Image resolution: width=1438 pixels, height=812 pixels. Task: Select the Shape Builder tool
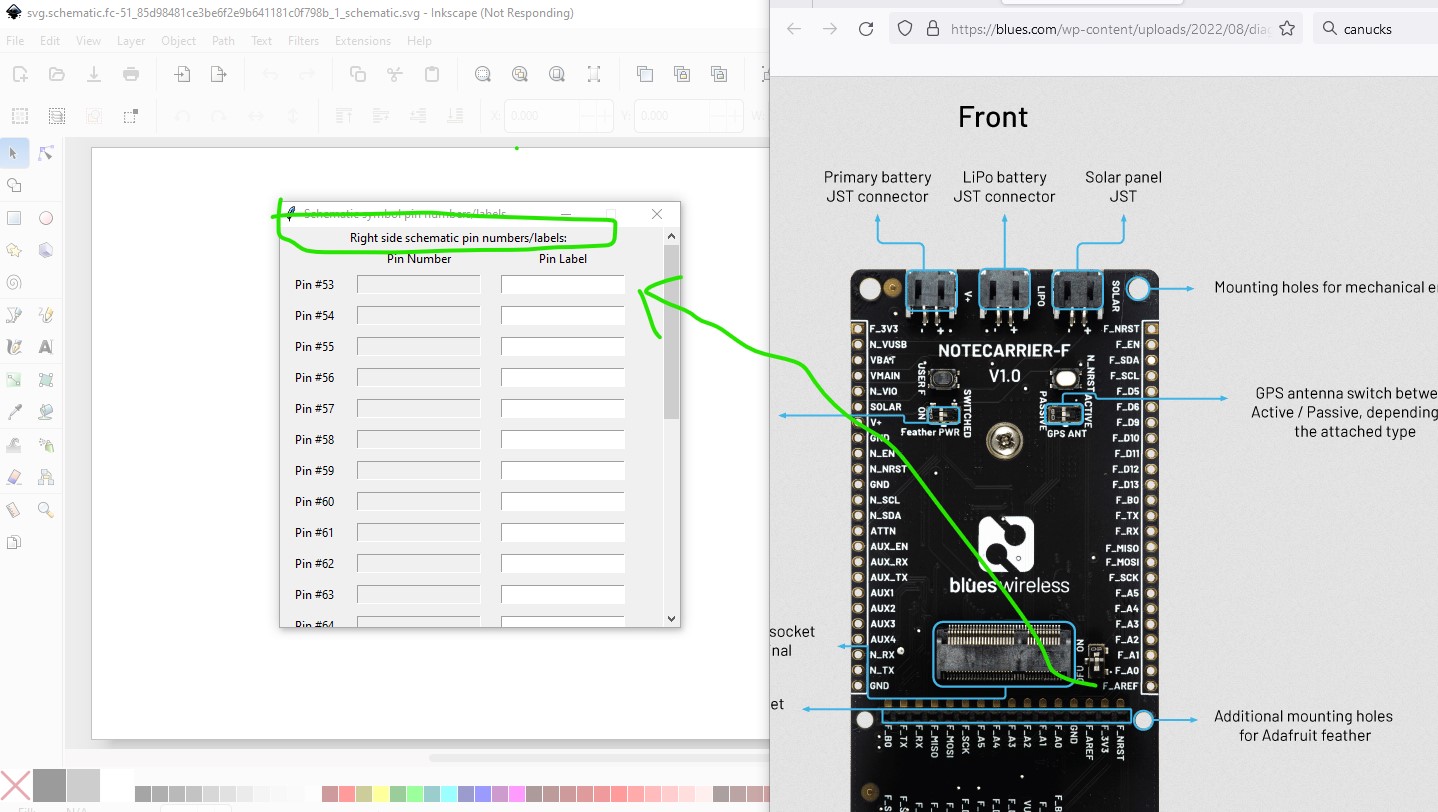pos(14,185)
